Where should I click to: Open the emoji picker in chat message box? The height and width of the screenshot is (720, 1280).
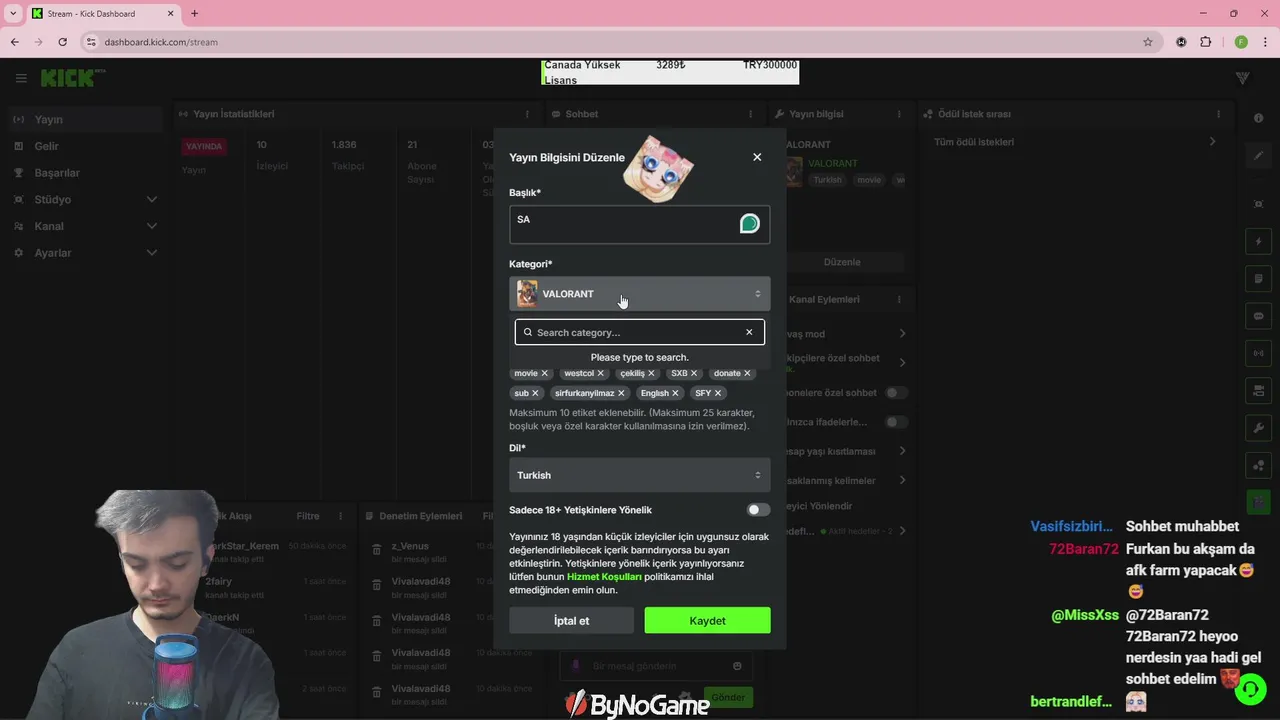click(x=737, y=666)
